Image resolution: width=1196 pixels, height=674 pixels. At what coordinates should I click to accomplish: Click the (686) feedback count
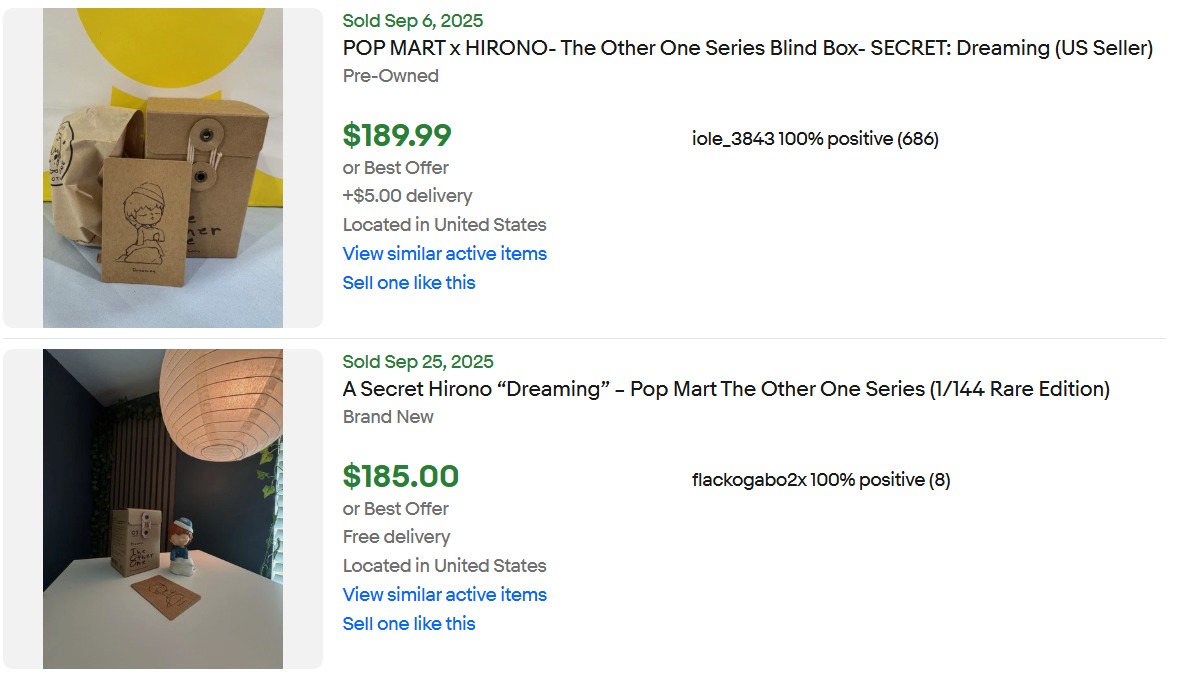pos(918,139)
